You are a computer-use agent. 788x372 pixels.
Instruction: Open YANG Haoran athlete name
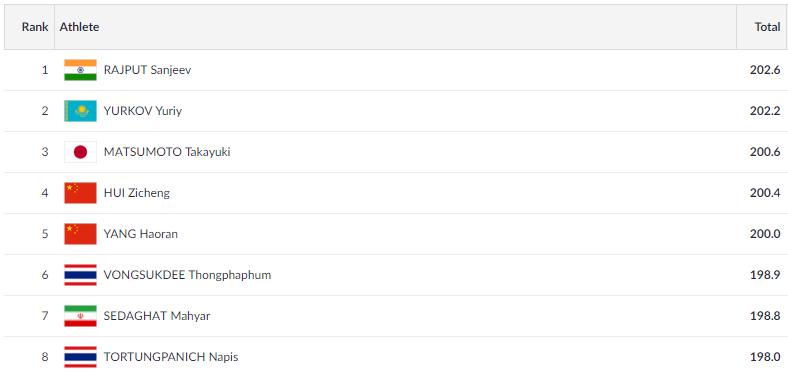point(141,234)
